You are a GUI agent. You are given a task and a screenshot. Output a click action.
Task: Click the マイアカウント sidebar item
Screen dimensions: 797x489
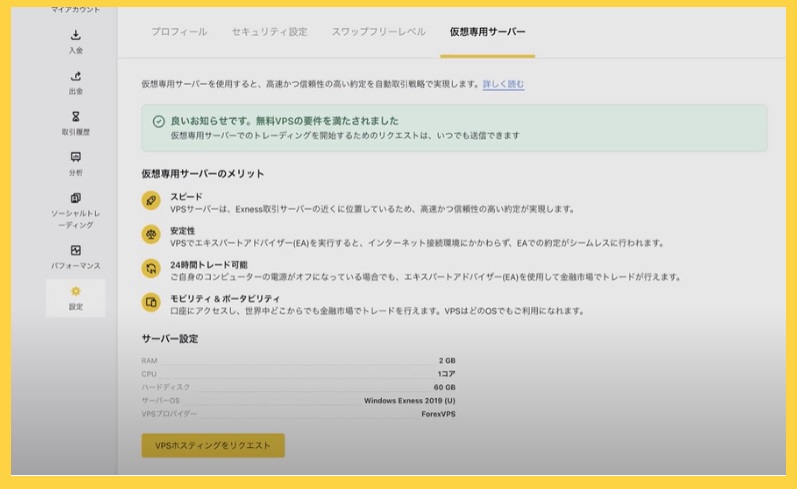click(76, 9)
